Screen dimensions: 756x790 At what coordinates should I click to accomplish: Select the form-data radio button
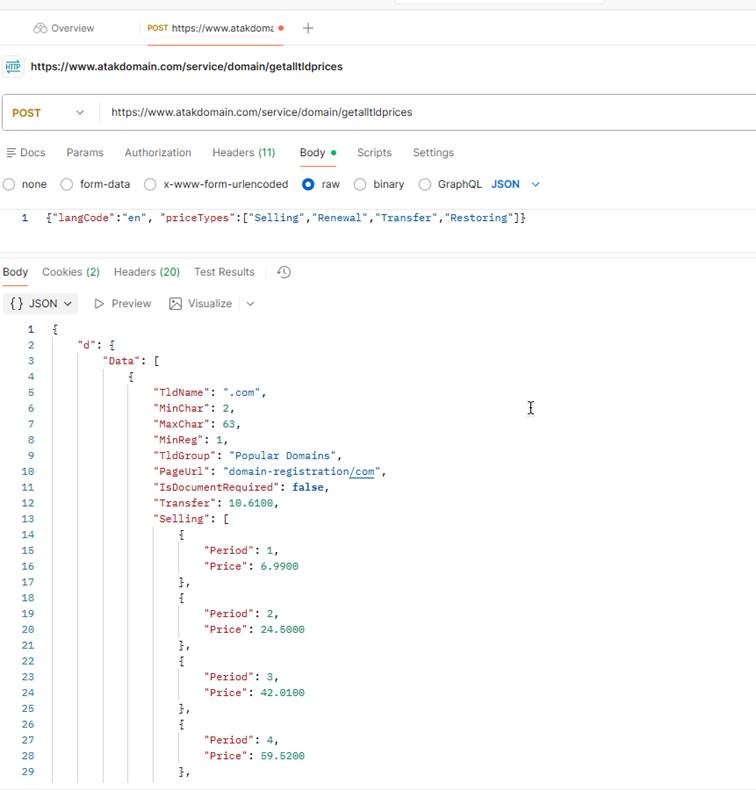pyautogui.click(x=67, y=184)
